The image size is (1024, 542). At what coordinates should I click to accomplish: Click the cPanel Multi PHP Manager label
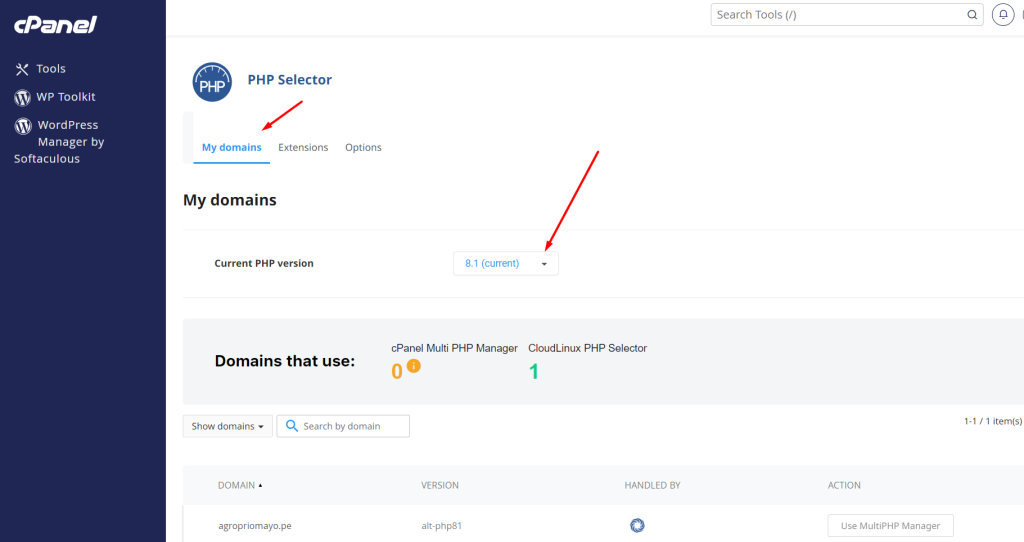click(455, 348)
